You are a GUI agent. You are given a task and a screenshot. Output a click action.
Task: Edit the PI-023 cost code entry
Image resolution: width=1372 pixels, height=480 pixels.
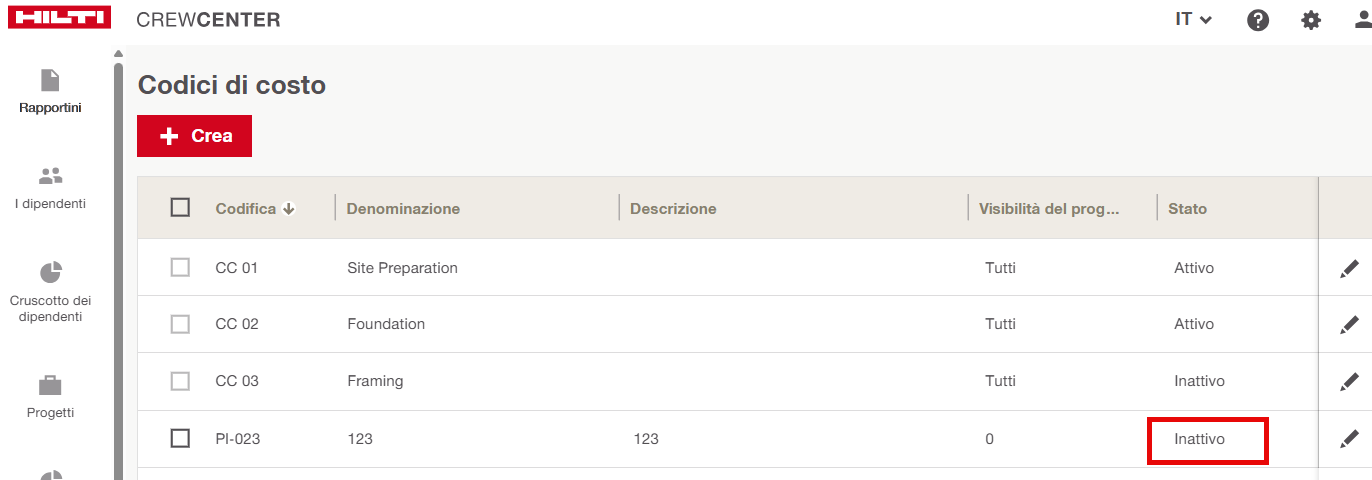click(1349, 438)
